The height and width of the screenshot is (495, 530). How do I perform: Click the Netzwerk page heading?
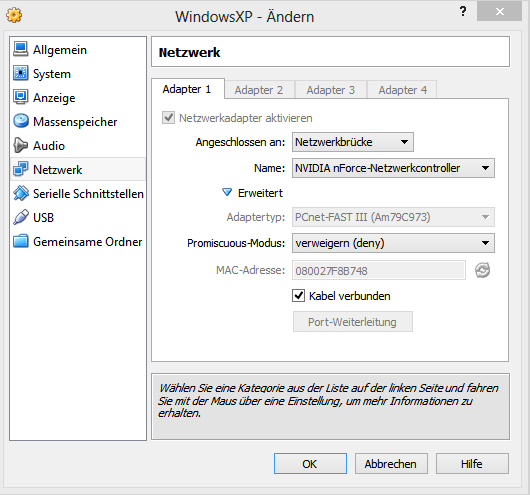tap(189, 52)
